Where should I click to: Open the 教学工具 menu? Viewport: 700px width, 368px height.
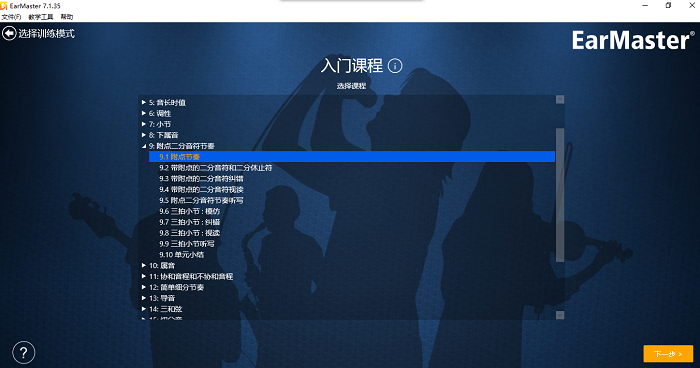click(41, 17)
